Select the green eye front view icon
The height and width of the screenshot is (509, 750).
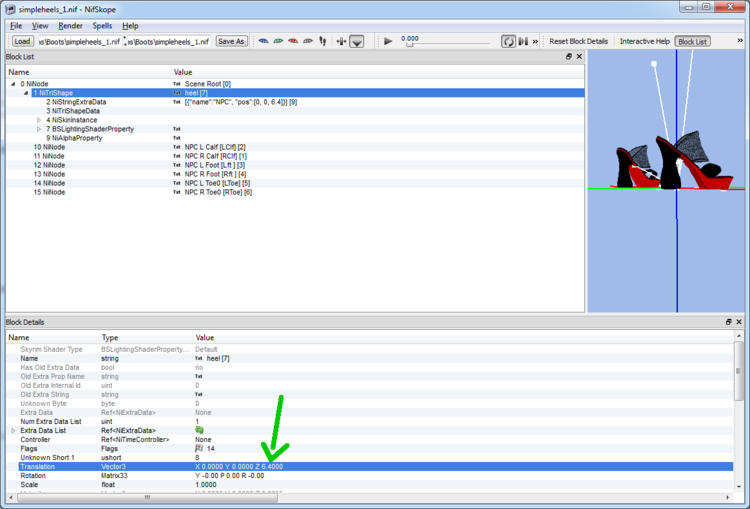click(x=278, y=41)
